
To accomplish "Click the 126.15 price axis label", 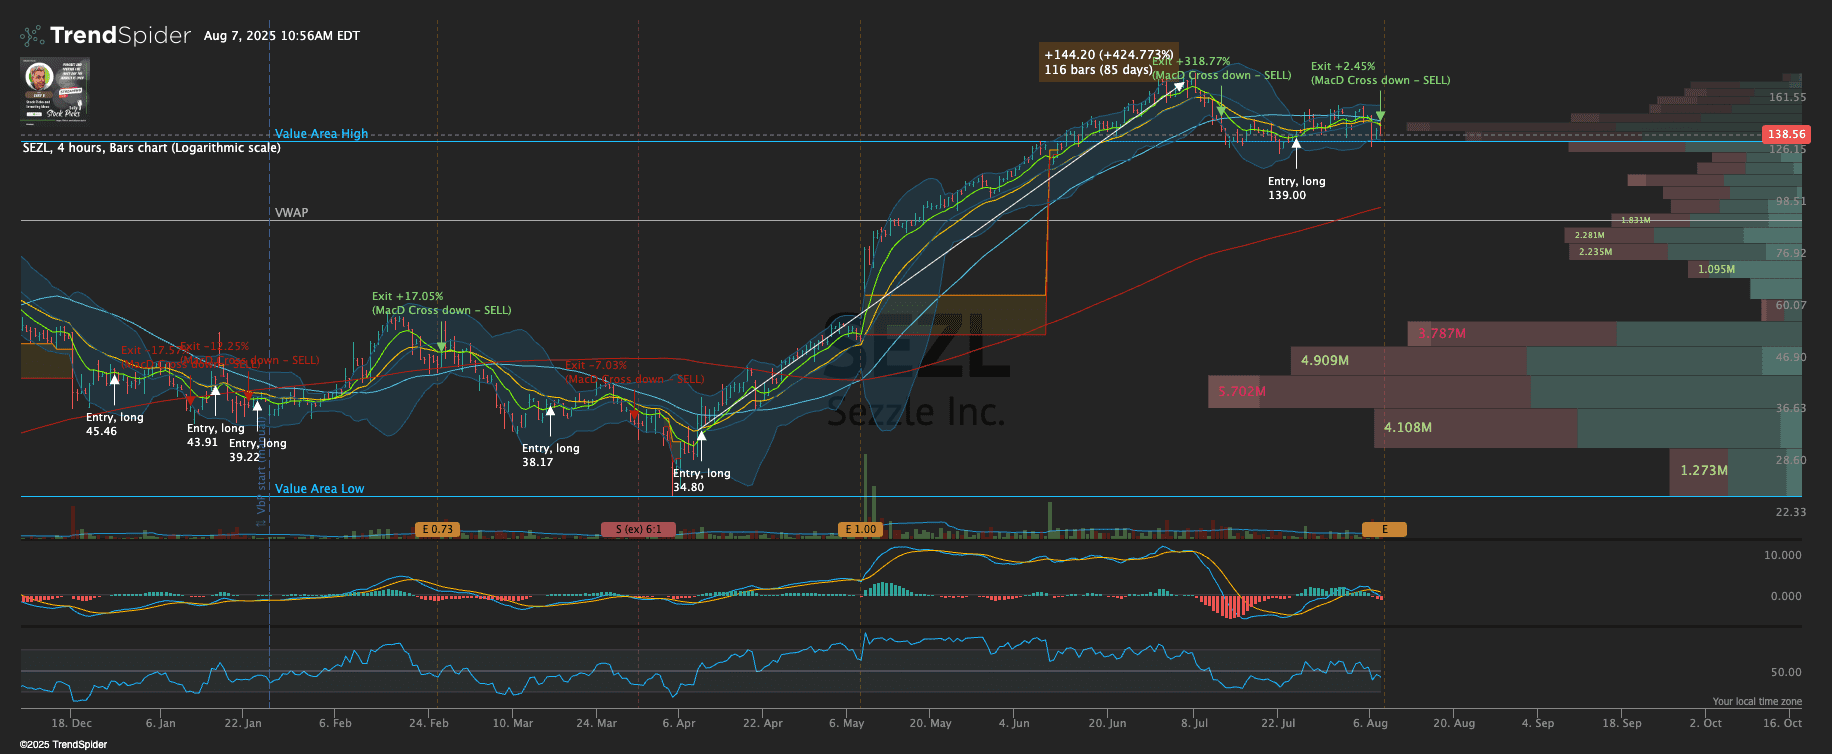I will (1787, 150).
